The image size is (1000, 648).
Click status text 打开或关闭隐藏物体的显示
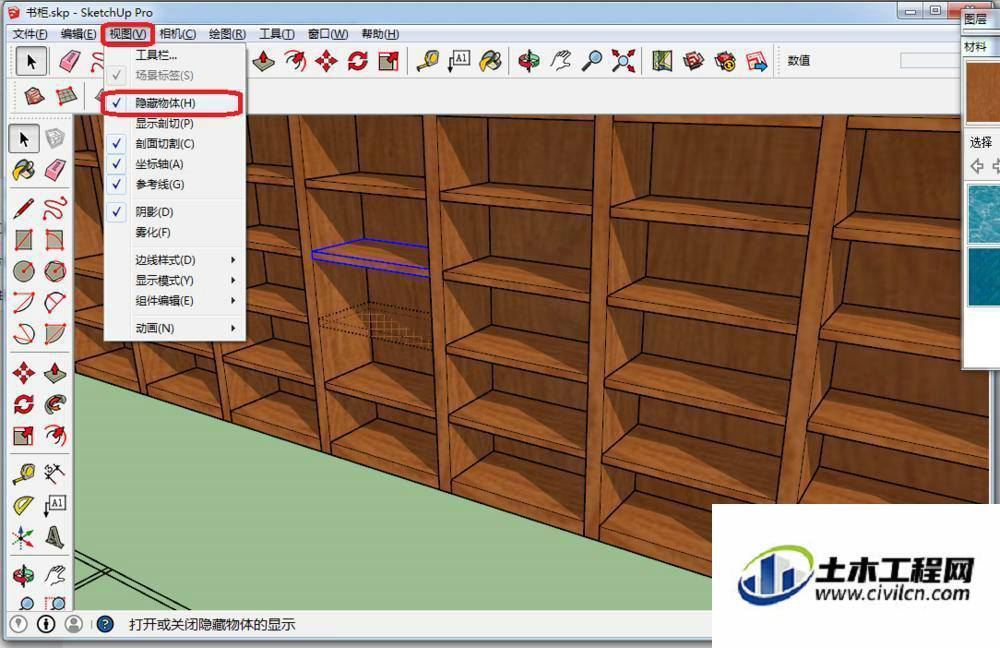[212, 624]
